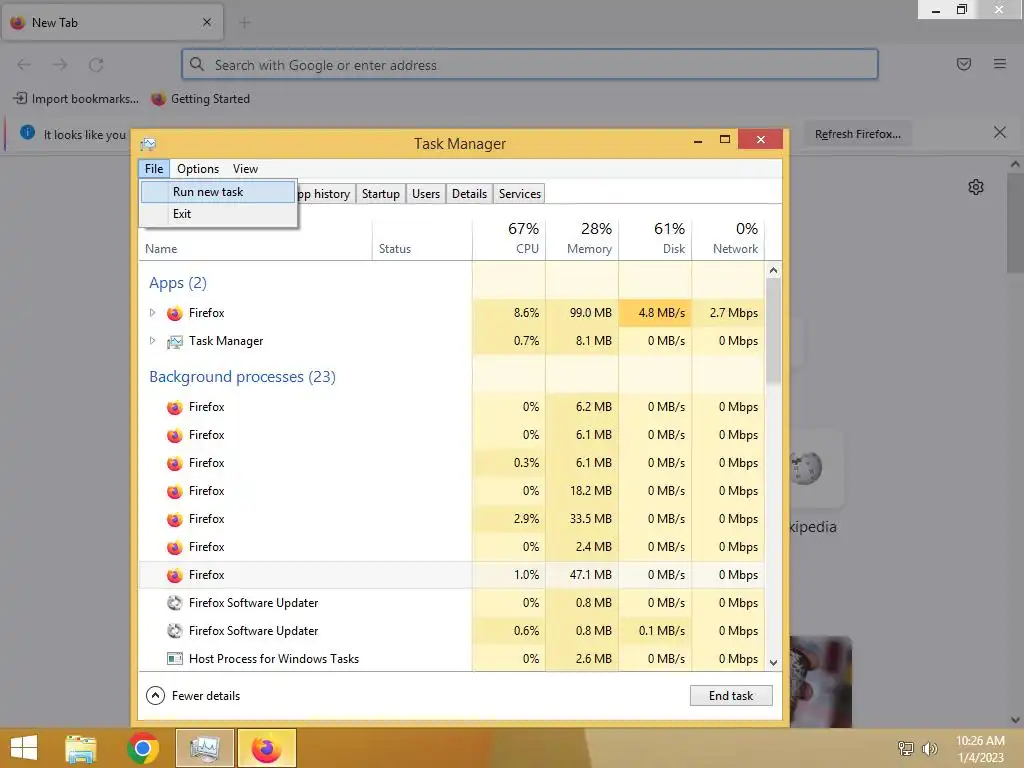Choose Exit from the File menu
Image resolution: width=1024 pixels, height=768 pixels.
point(218,214)
